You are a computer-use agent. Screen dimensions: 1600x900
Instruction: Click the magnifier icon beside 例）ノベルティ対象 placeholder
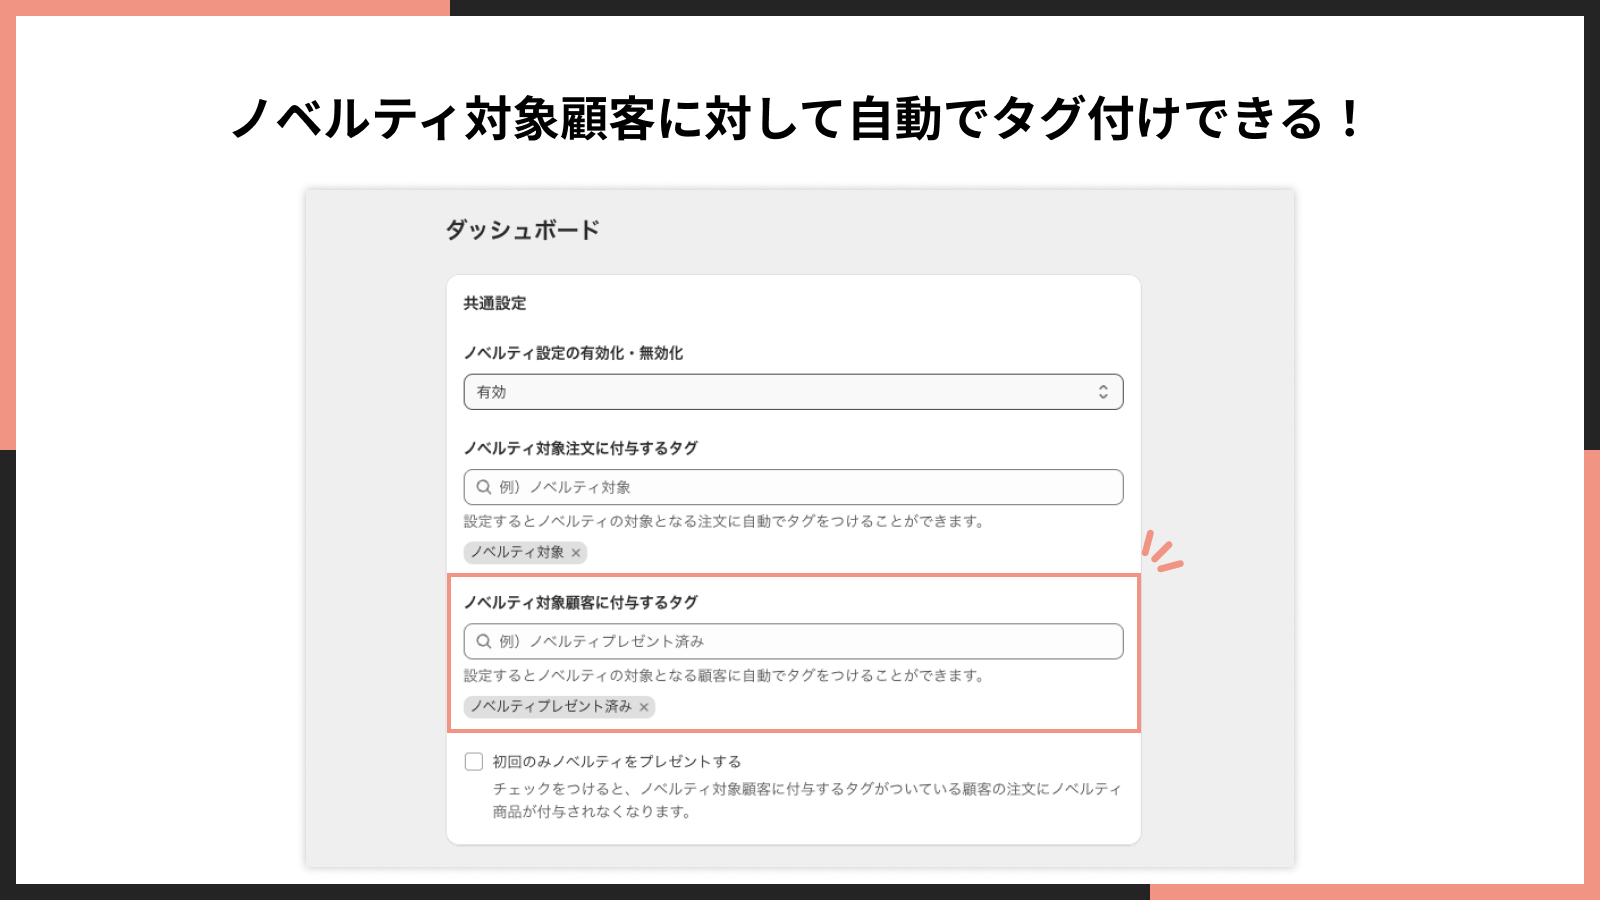point(483,487)
